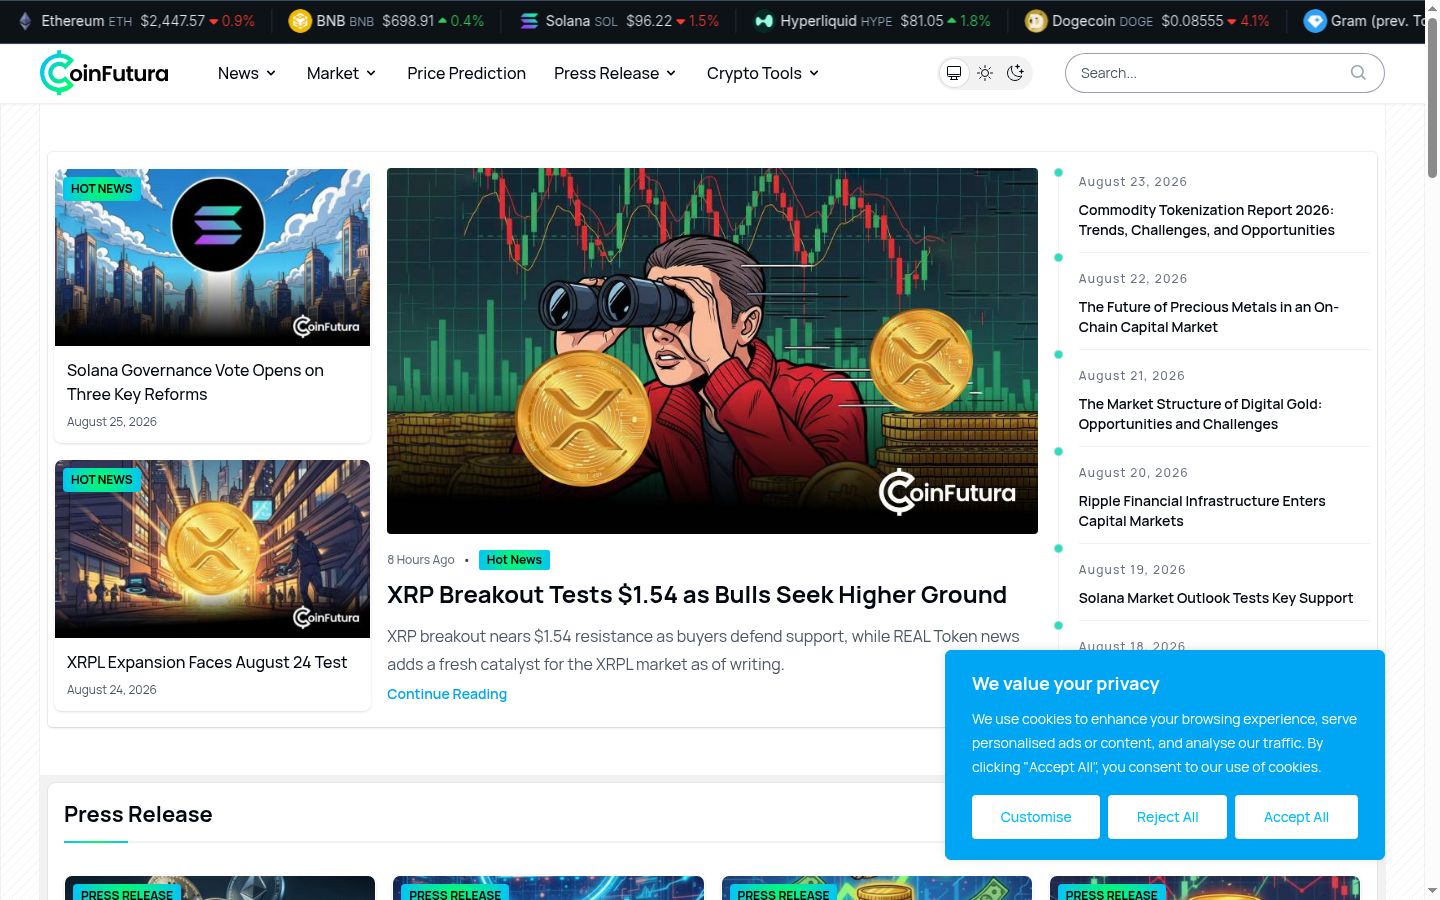Expand the Market dropdown menu
The width and height of the screenshot is (1440, 900).
pos(342,73)
